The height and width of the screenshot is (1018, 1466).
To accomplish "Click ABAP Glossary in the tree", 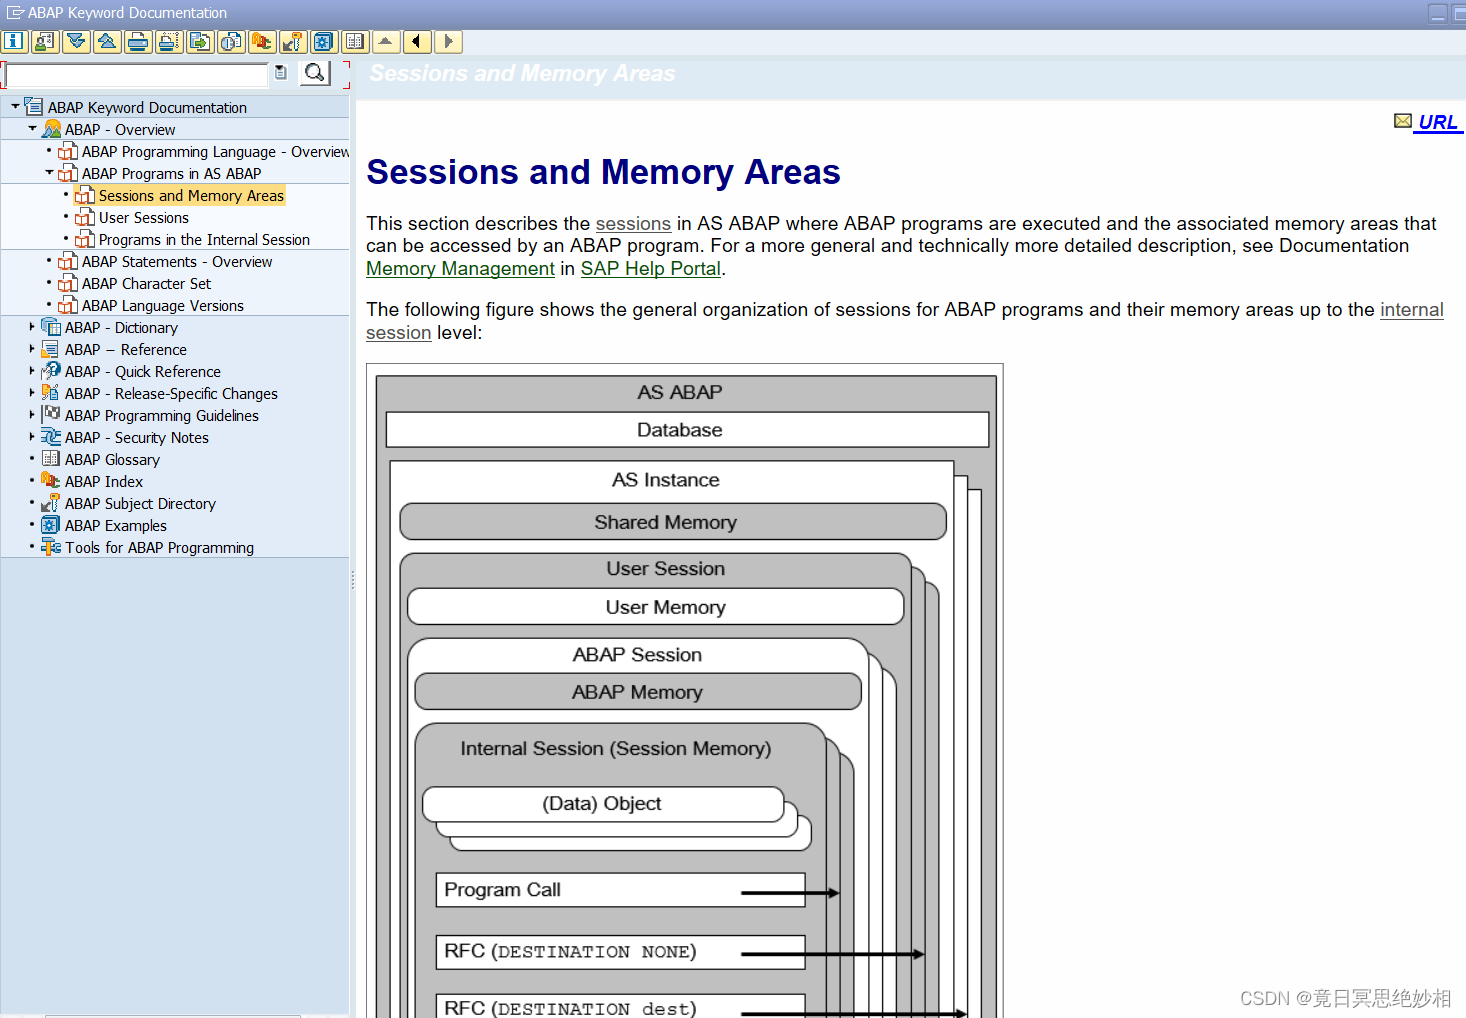I will coord(112,460).
